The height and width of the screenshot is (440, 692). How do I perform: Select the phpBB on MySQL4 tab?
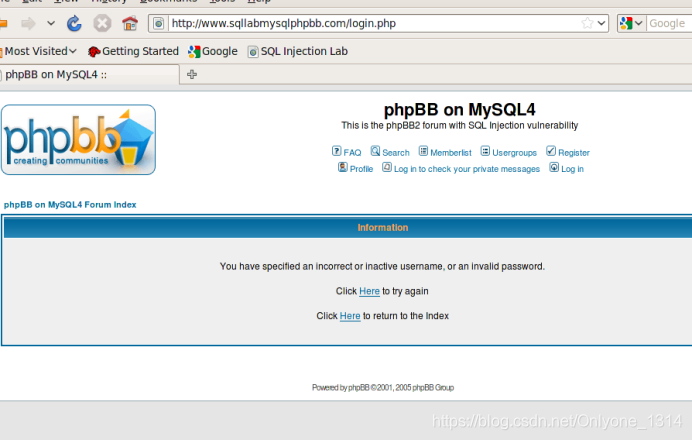(88, 75)
